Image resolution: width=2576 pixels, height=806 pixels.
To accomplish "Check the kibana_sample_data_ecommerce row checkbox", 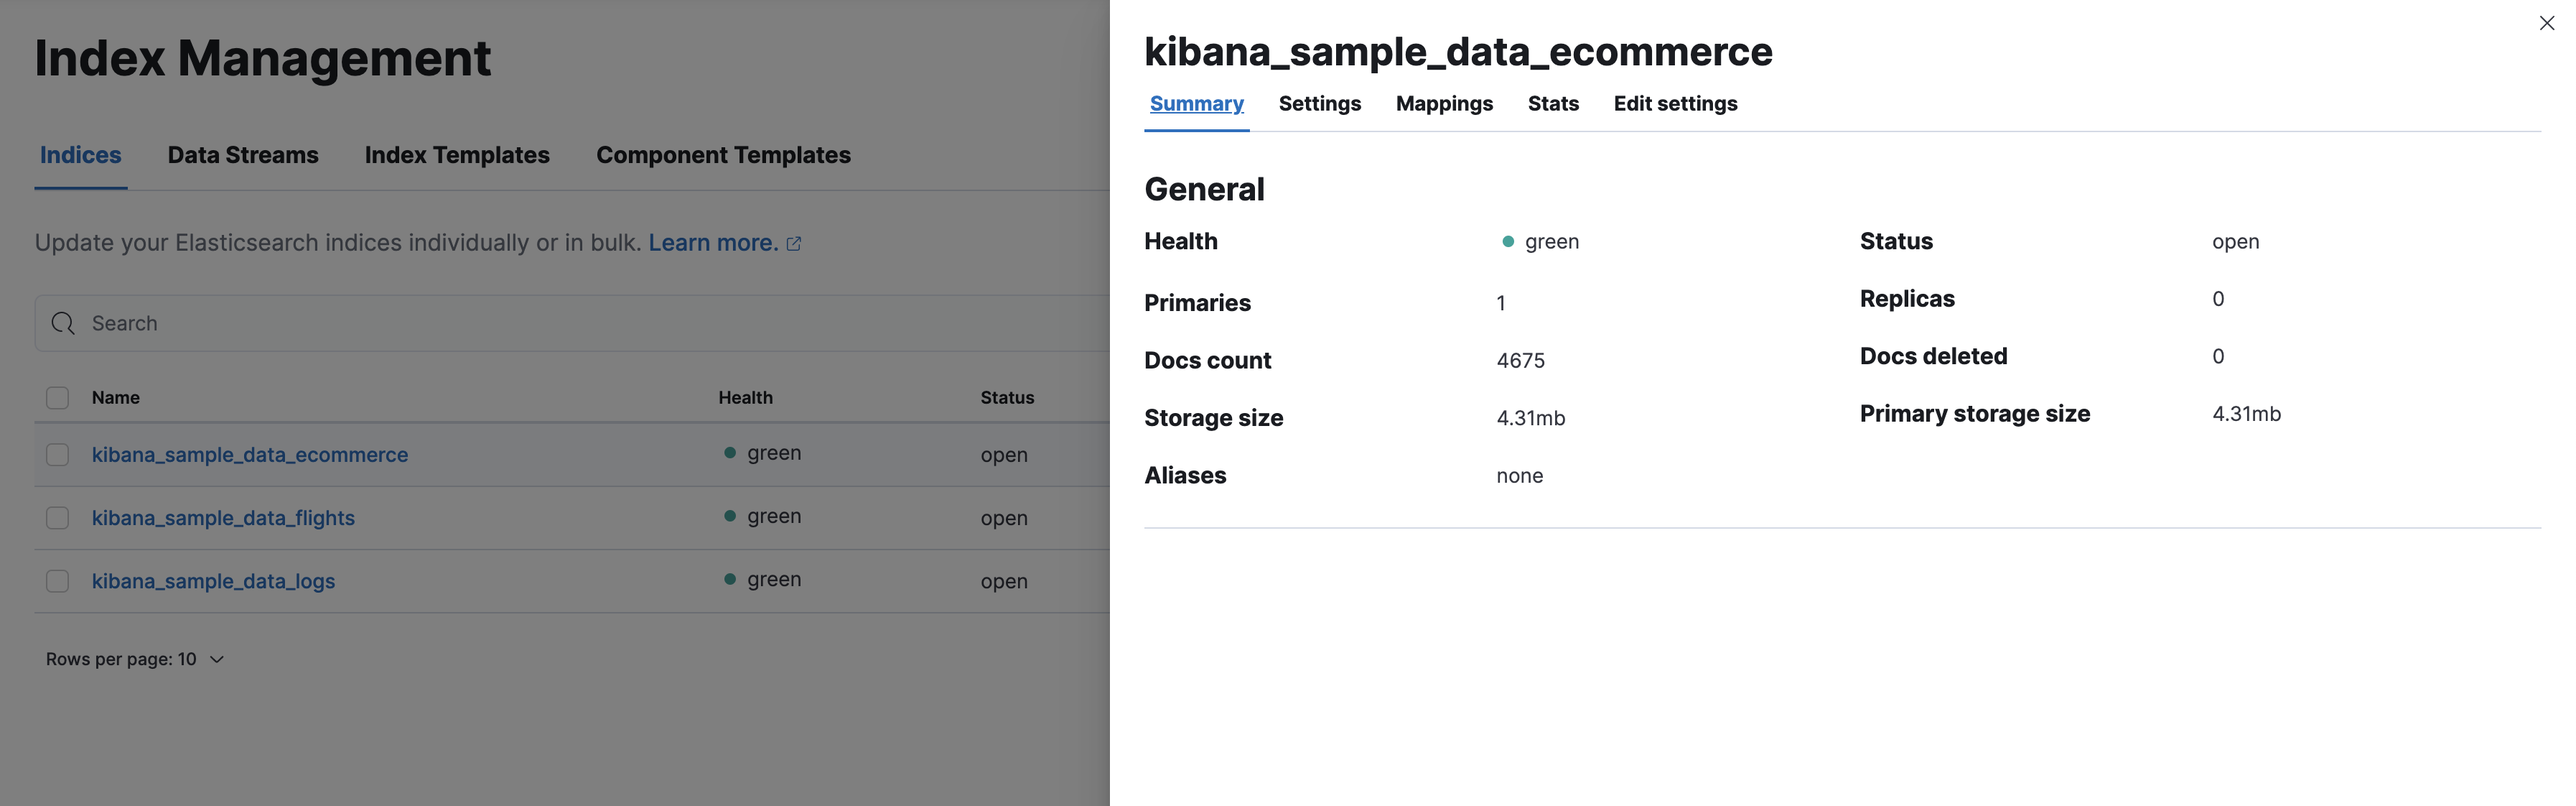I will (x=57, y=454).
